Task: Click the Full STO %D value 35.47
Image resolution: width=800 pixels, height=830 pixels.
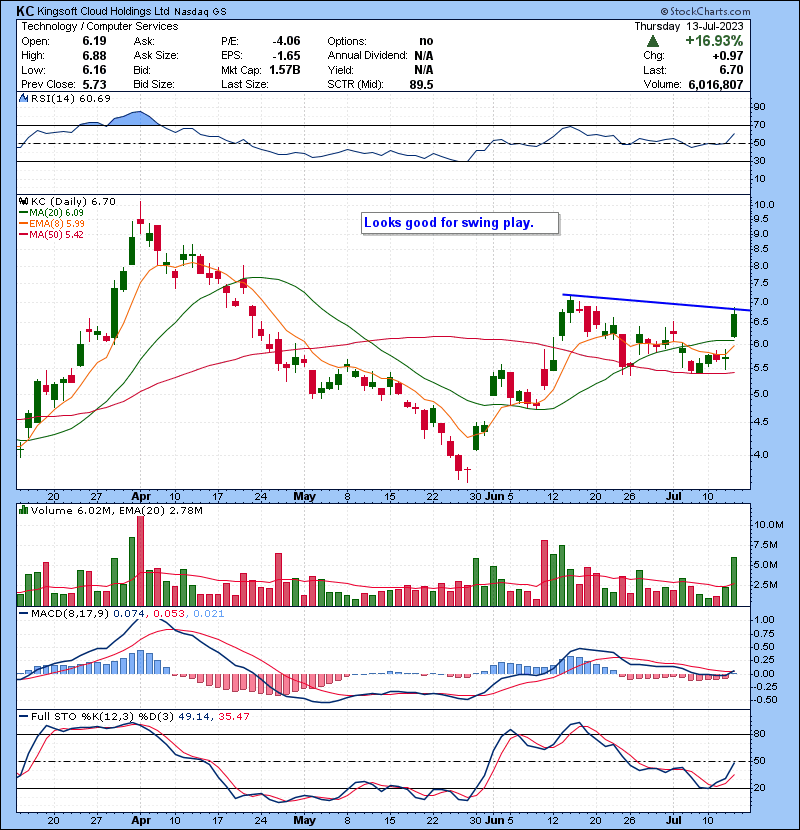Action: coord(233,716)
